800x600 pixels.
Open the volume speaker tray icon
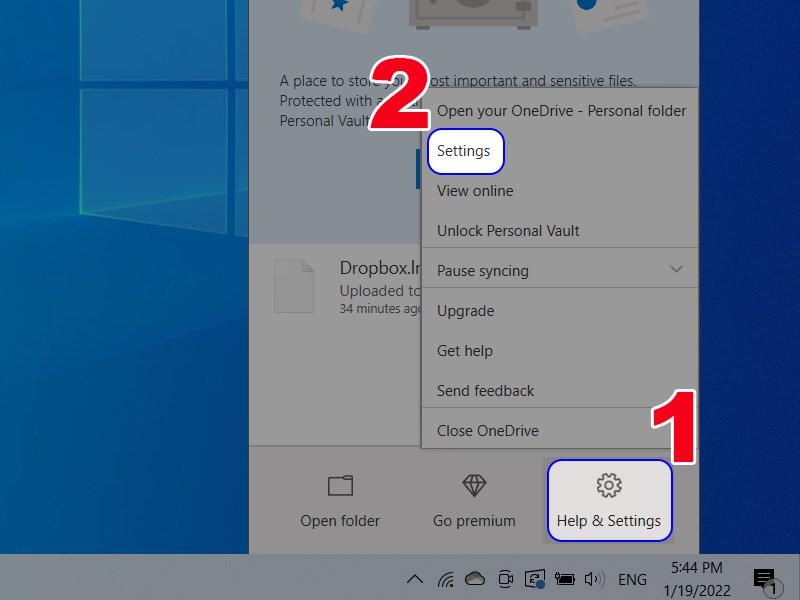(x=594, y=579)
